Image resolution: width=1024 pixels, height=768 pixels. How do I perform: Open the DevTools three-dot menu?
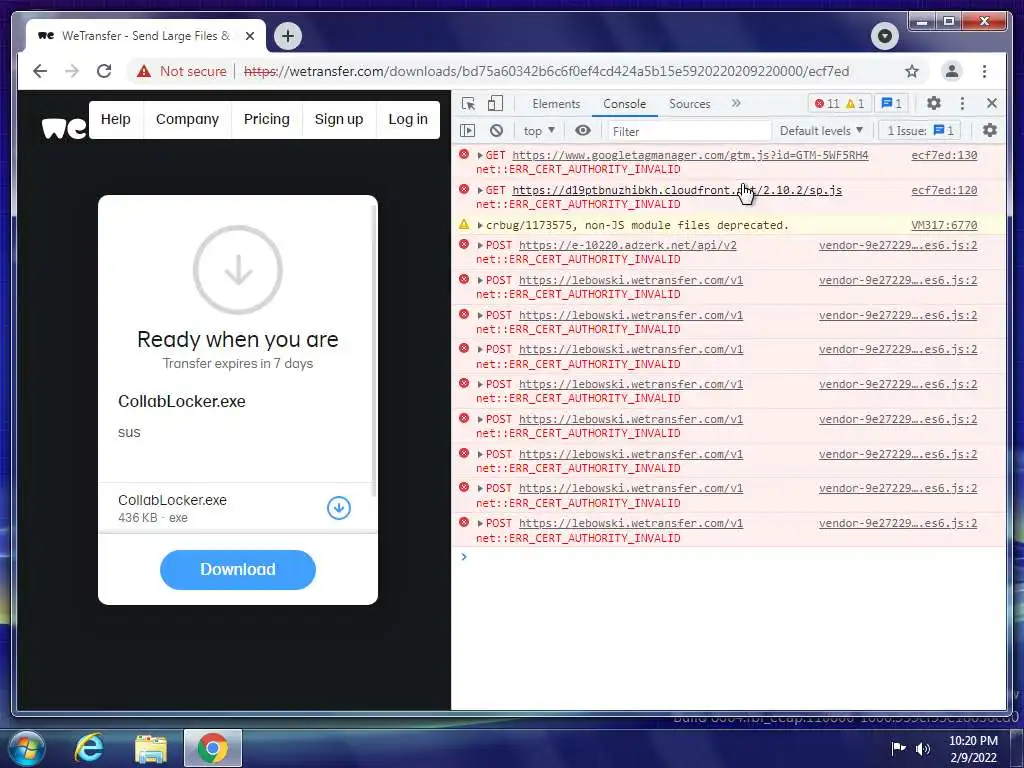(962, 103)
